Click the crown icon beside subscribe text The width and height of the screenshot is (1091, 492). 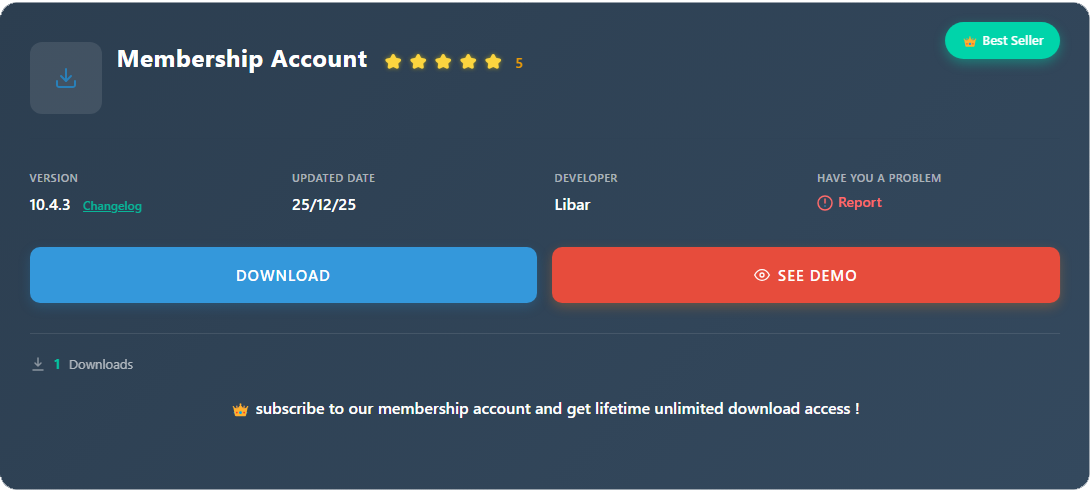click(x=240, y=410)
